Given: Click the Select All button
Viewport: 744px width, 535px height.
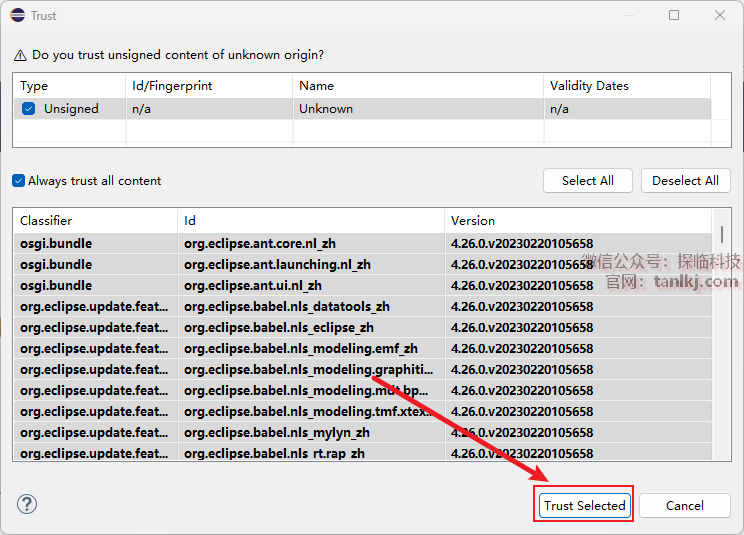Looking at the screenshot, I should tap(587, 181).
